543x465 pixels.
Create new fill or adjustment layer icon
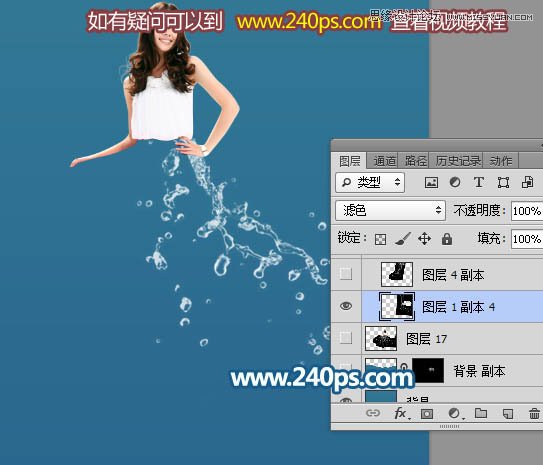455,413
